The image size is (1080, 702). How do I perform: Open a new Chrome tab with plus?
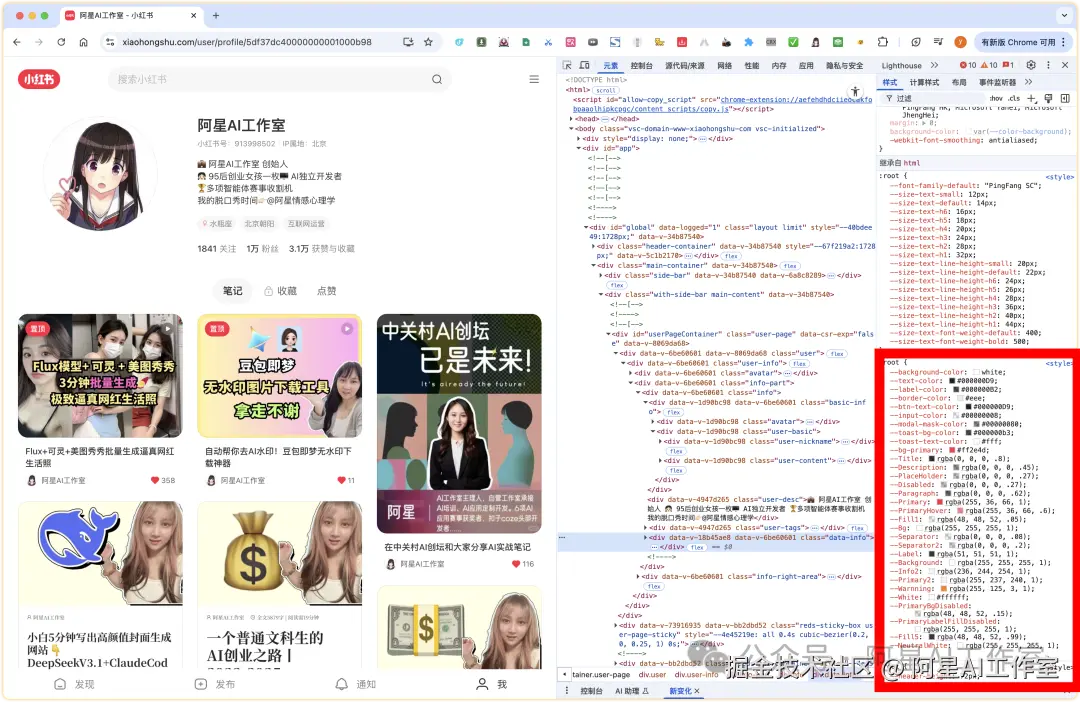click(x=216, y=15)
